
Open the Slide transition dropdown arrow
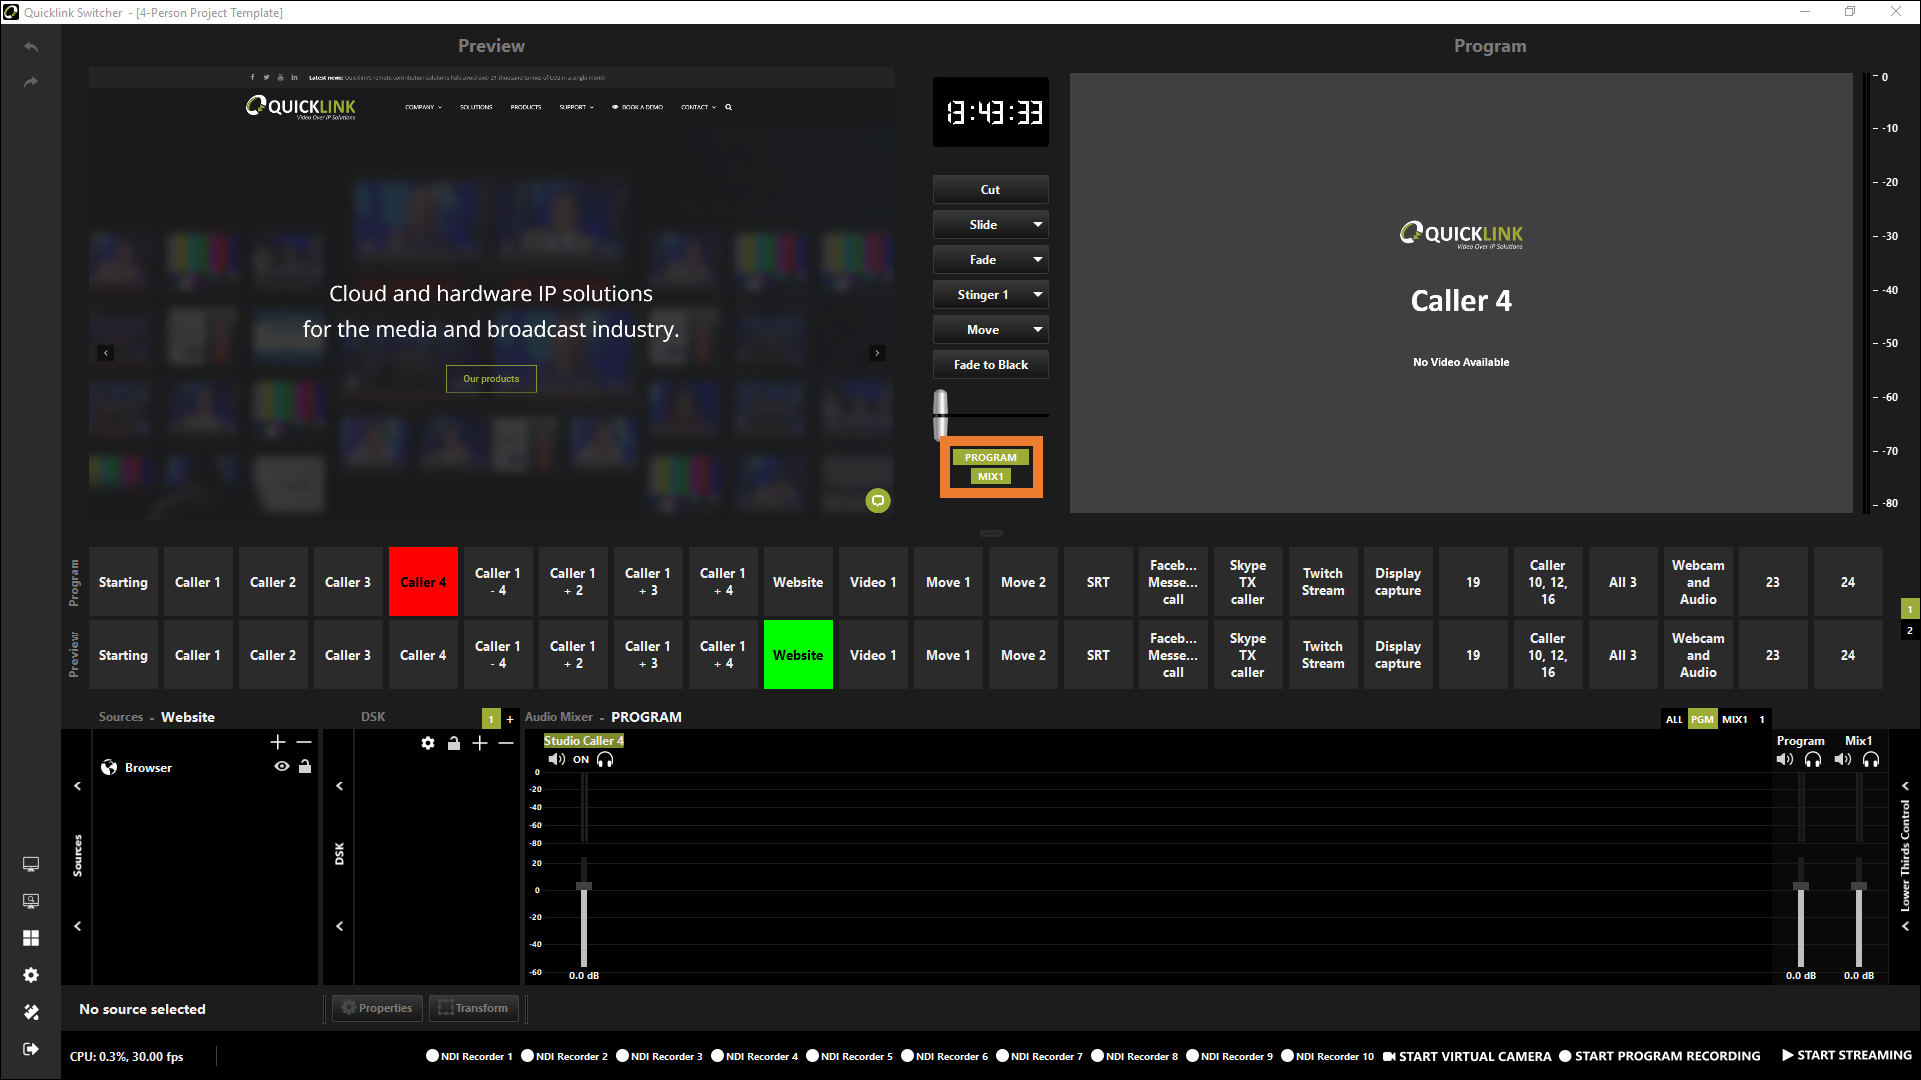(1038, 225)
